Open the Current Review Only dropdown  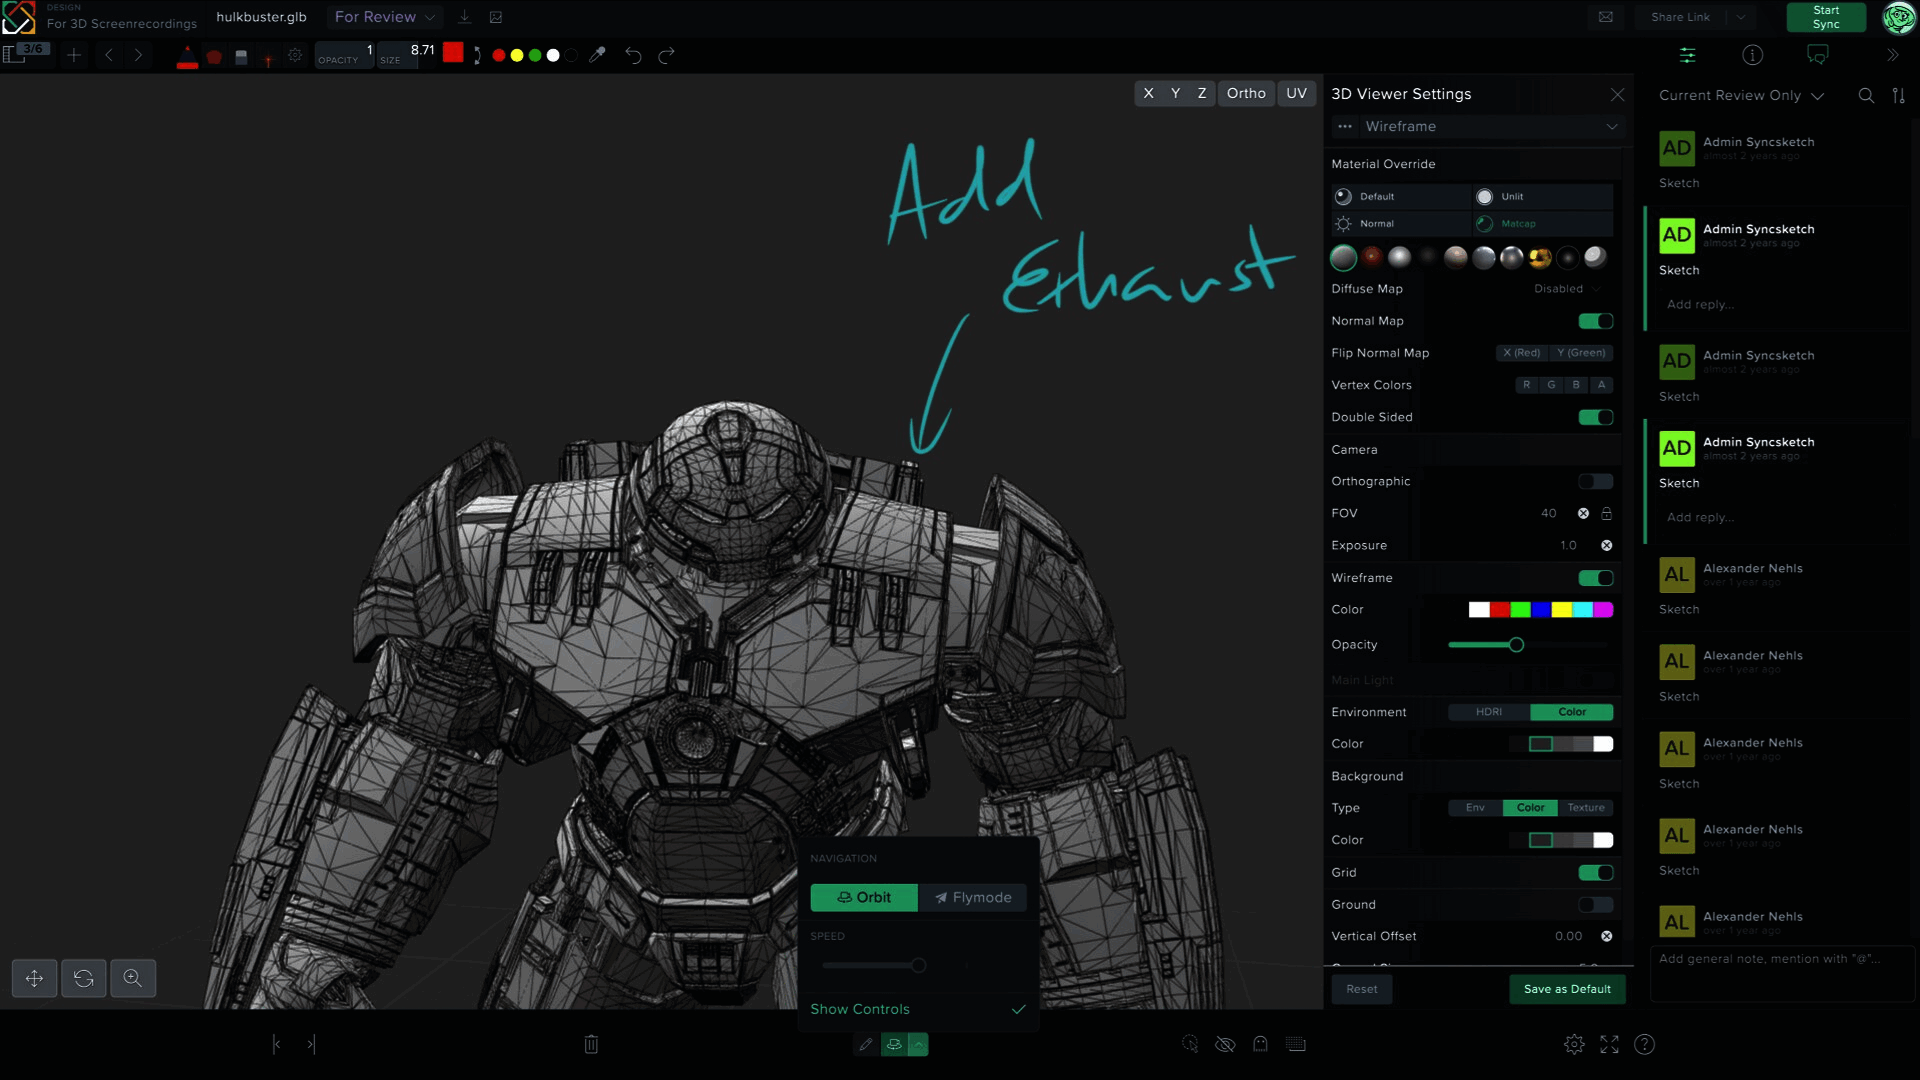tap(1740, 95)
